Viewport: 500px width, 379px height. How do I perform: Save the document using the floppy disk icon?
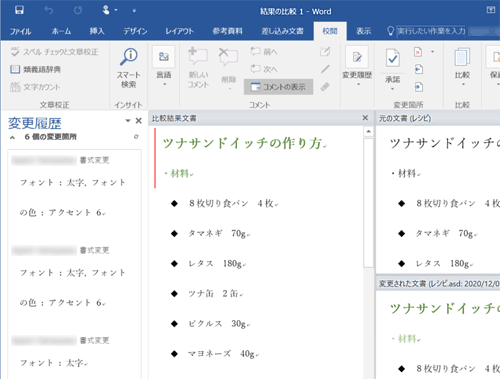coord(19,10)
